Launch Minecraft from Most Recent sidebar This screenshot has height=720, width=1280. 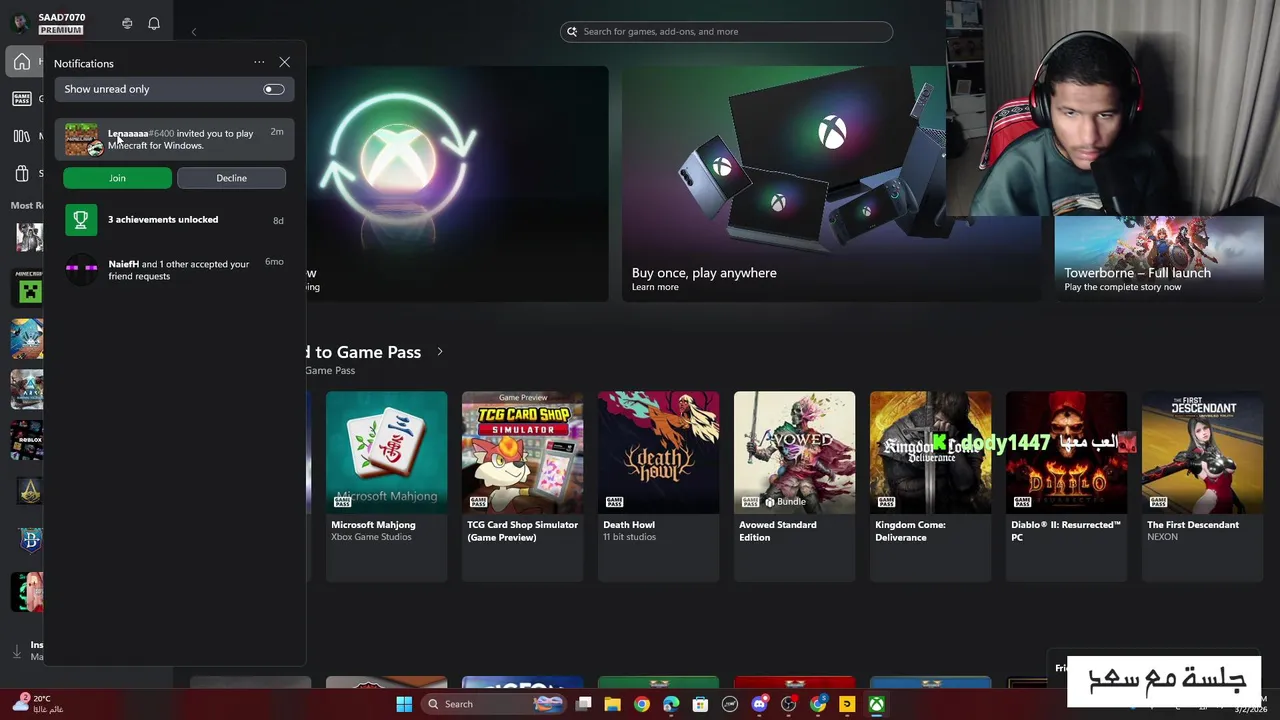click(27, 288)
